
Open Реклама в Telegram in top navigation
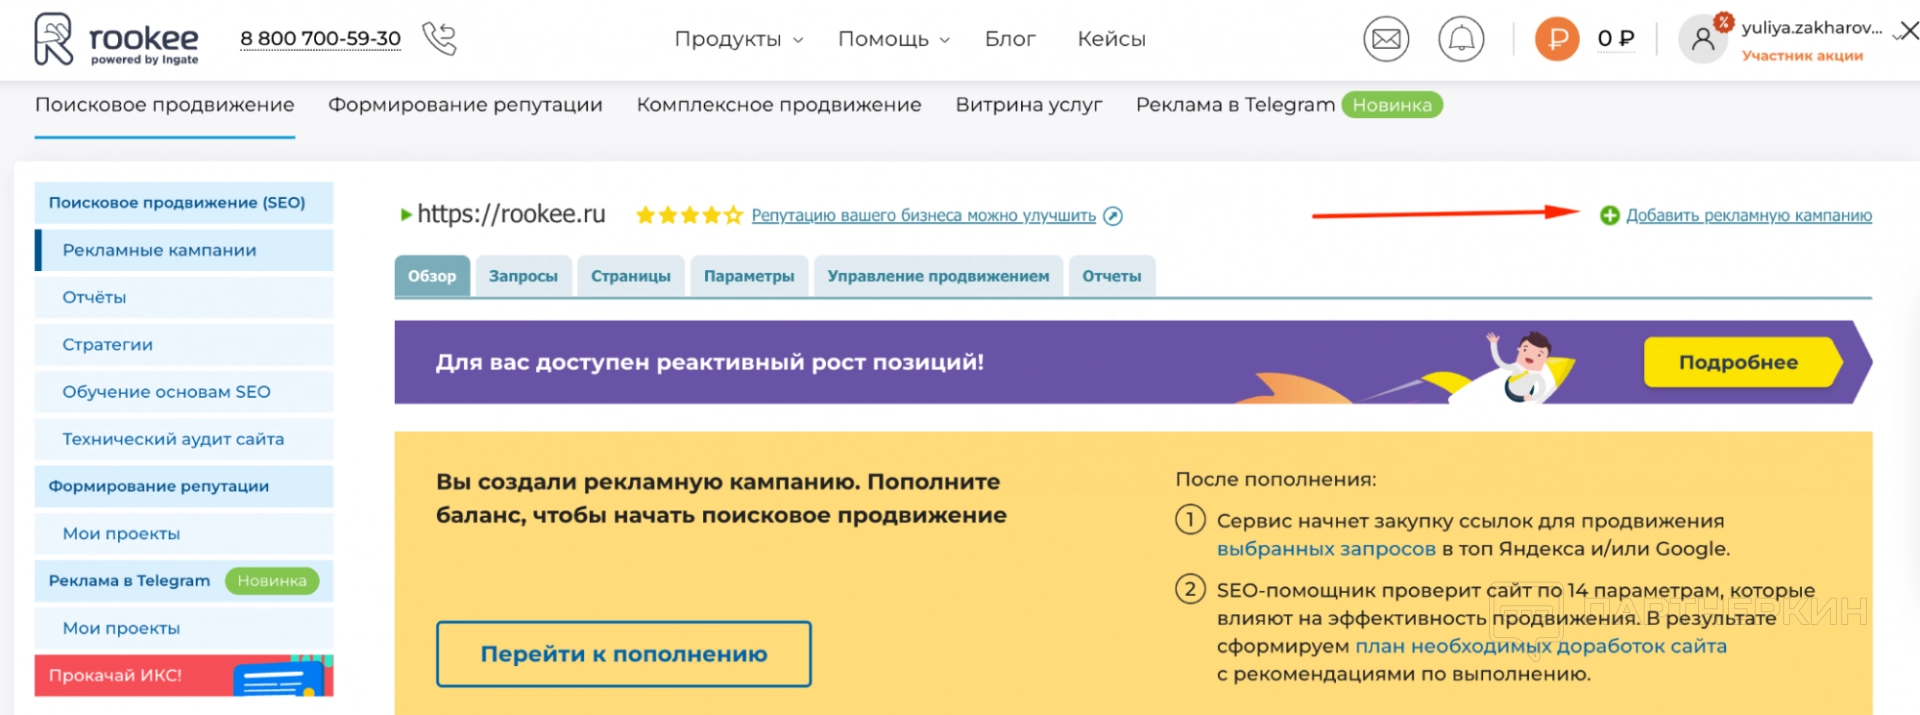[1235, 105]
